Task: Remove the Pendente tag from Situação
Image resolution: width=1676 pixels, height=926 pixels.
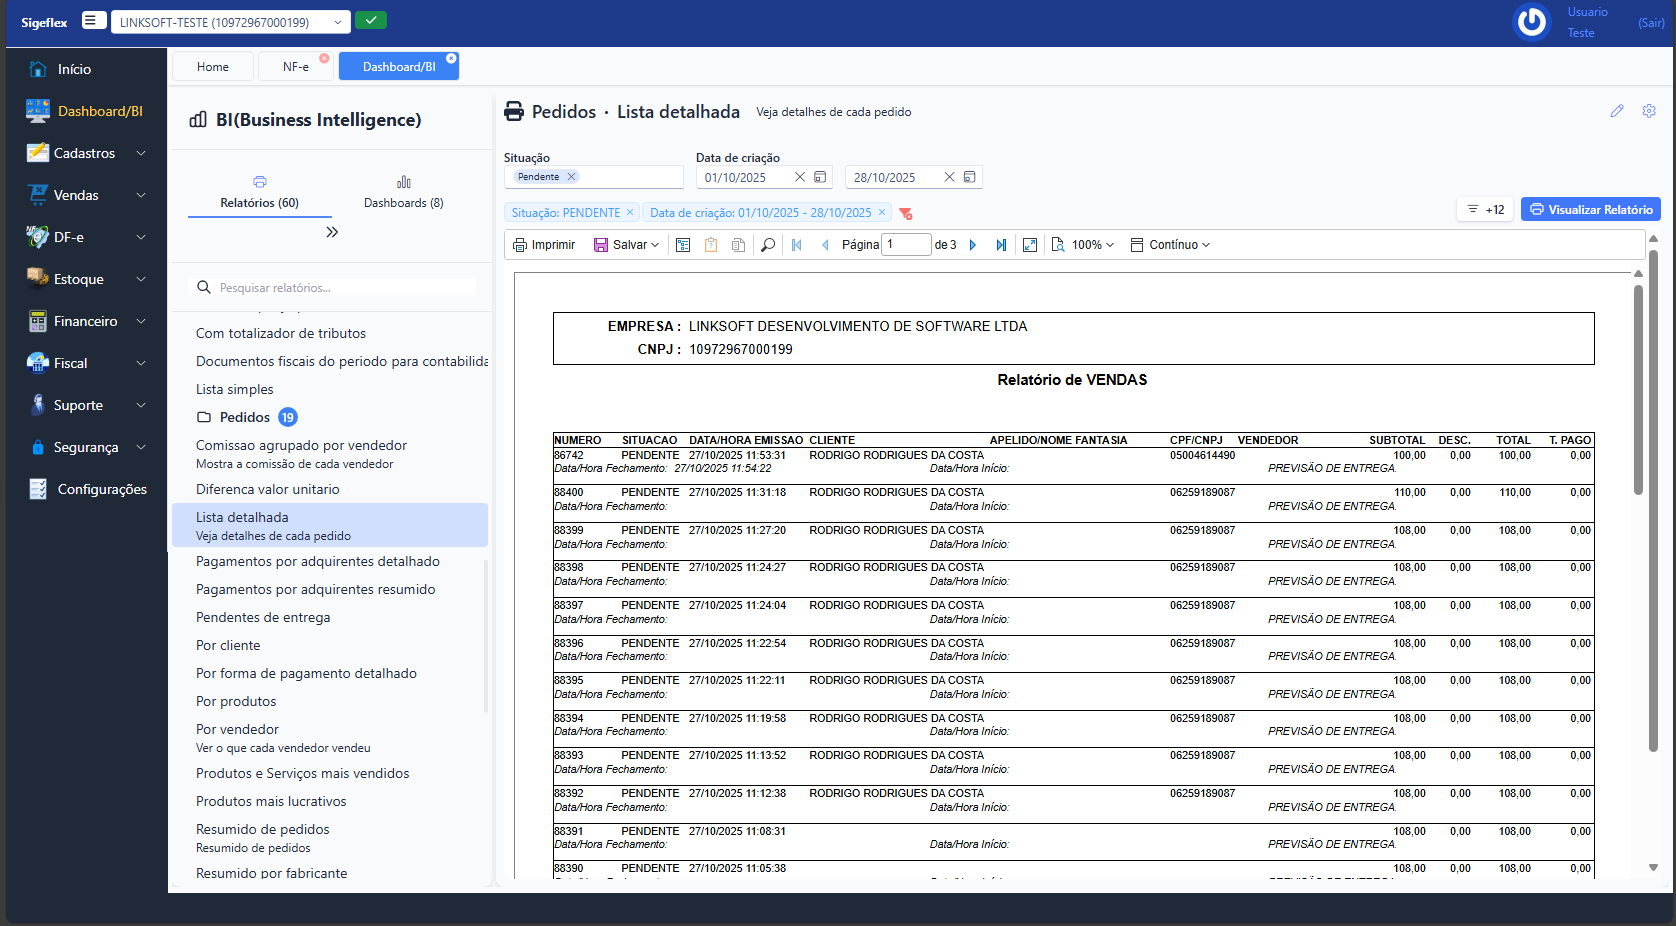Action: pyautogui.click(x=572, y=177)
